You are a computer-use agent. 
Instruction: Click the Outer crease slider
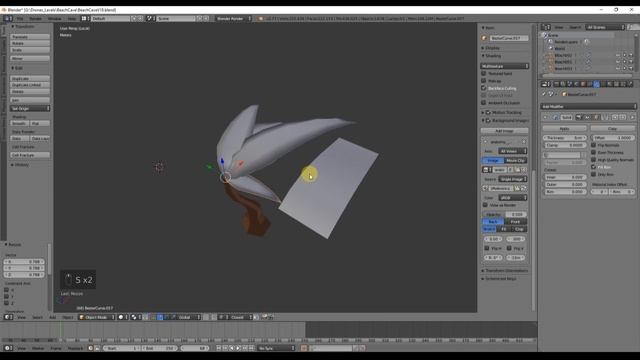(565, 184)
